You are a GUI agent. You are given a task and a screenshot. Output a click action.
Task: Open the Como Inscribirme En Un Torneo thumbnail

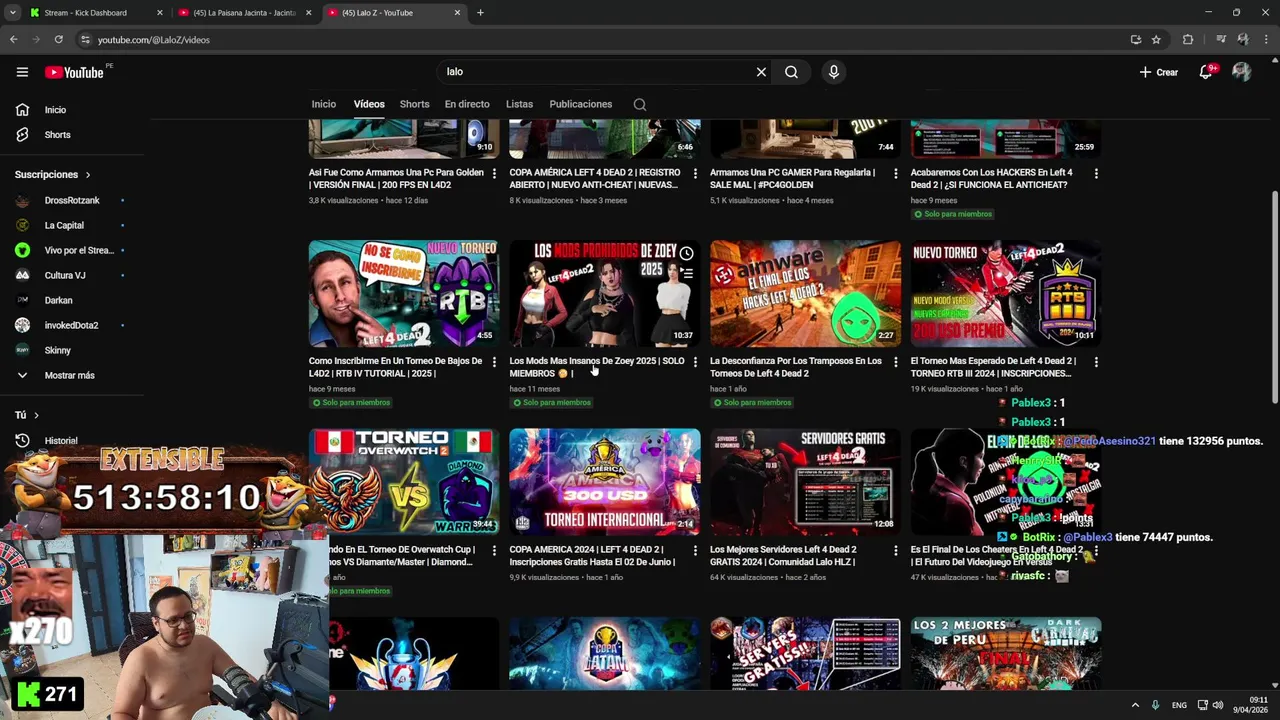404,293
